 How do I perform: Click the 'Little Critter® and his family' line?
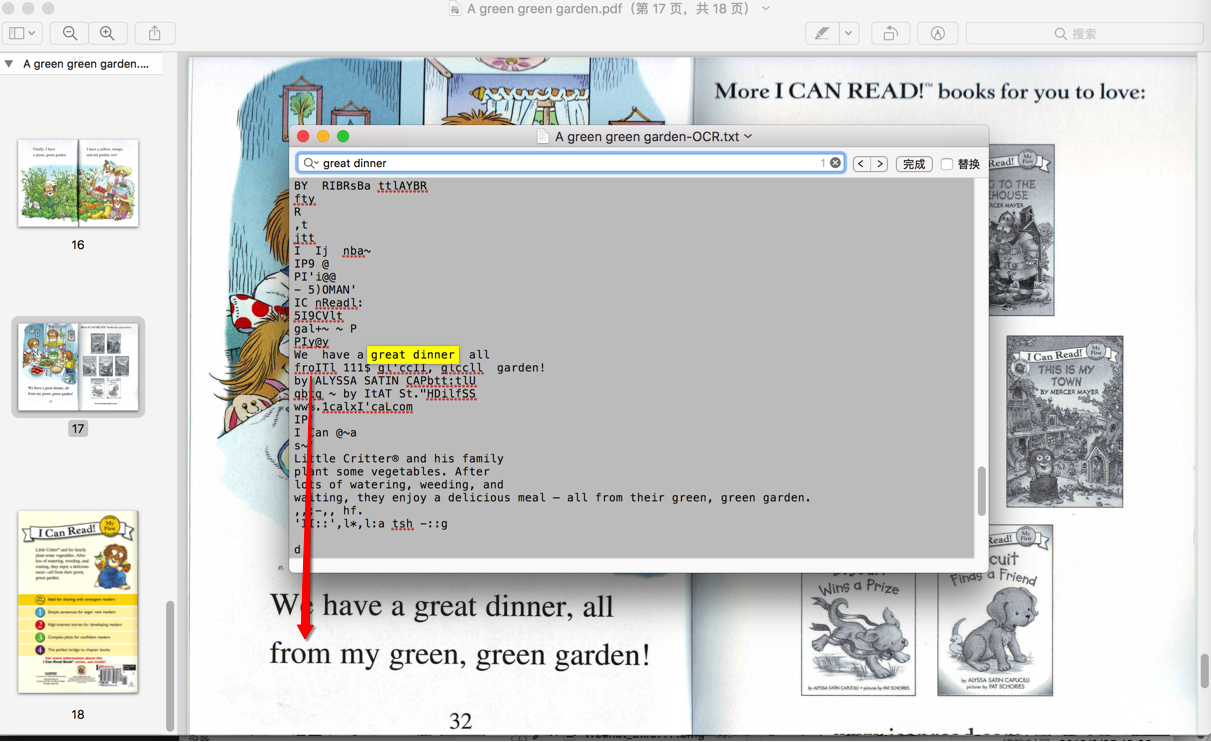pyautogui.click(x=399, y=459)
